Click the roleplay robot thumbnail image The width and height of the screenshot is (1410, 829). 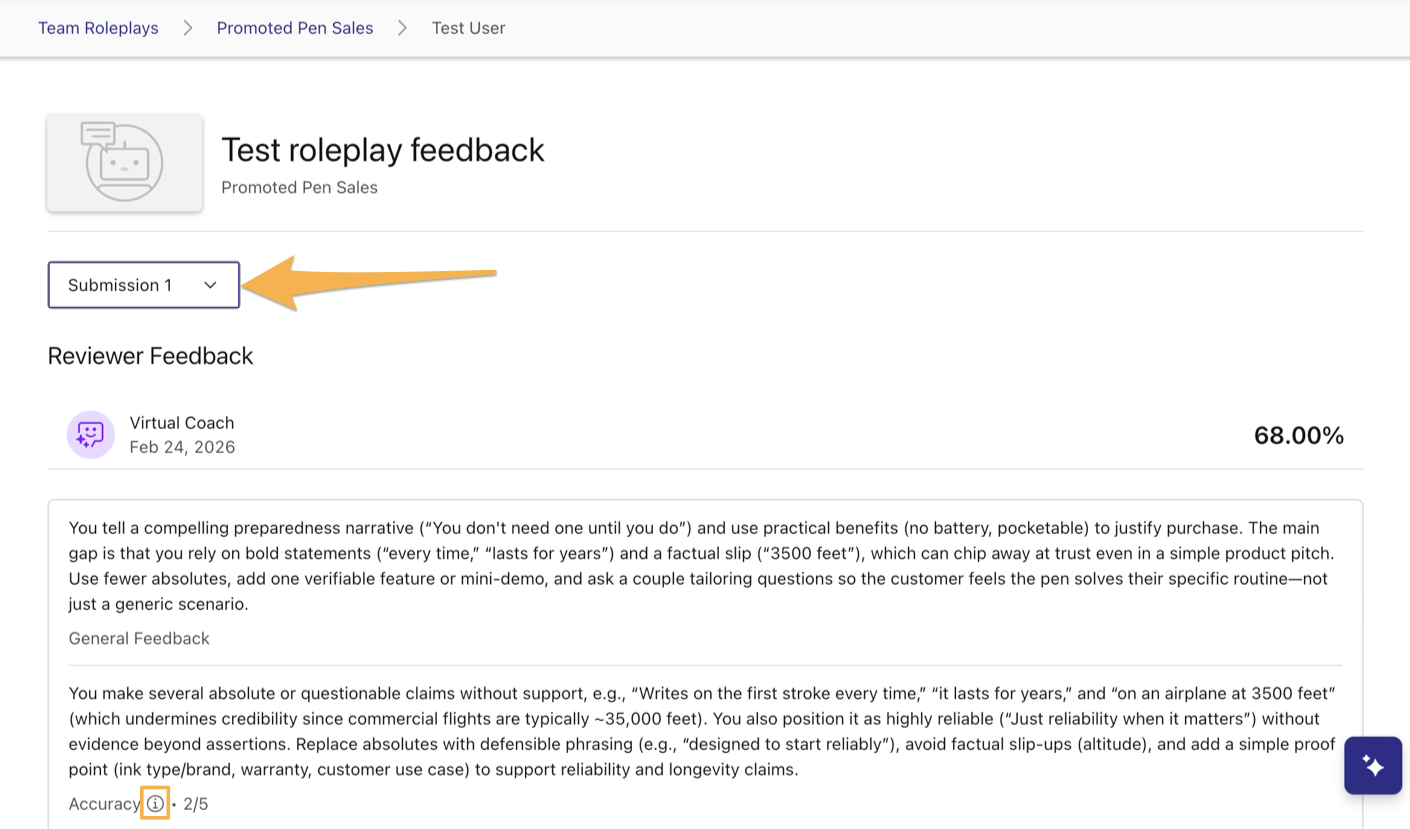click(124, 162)
